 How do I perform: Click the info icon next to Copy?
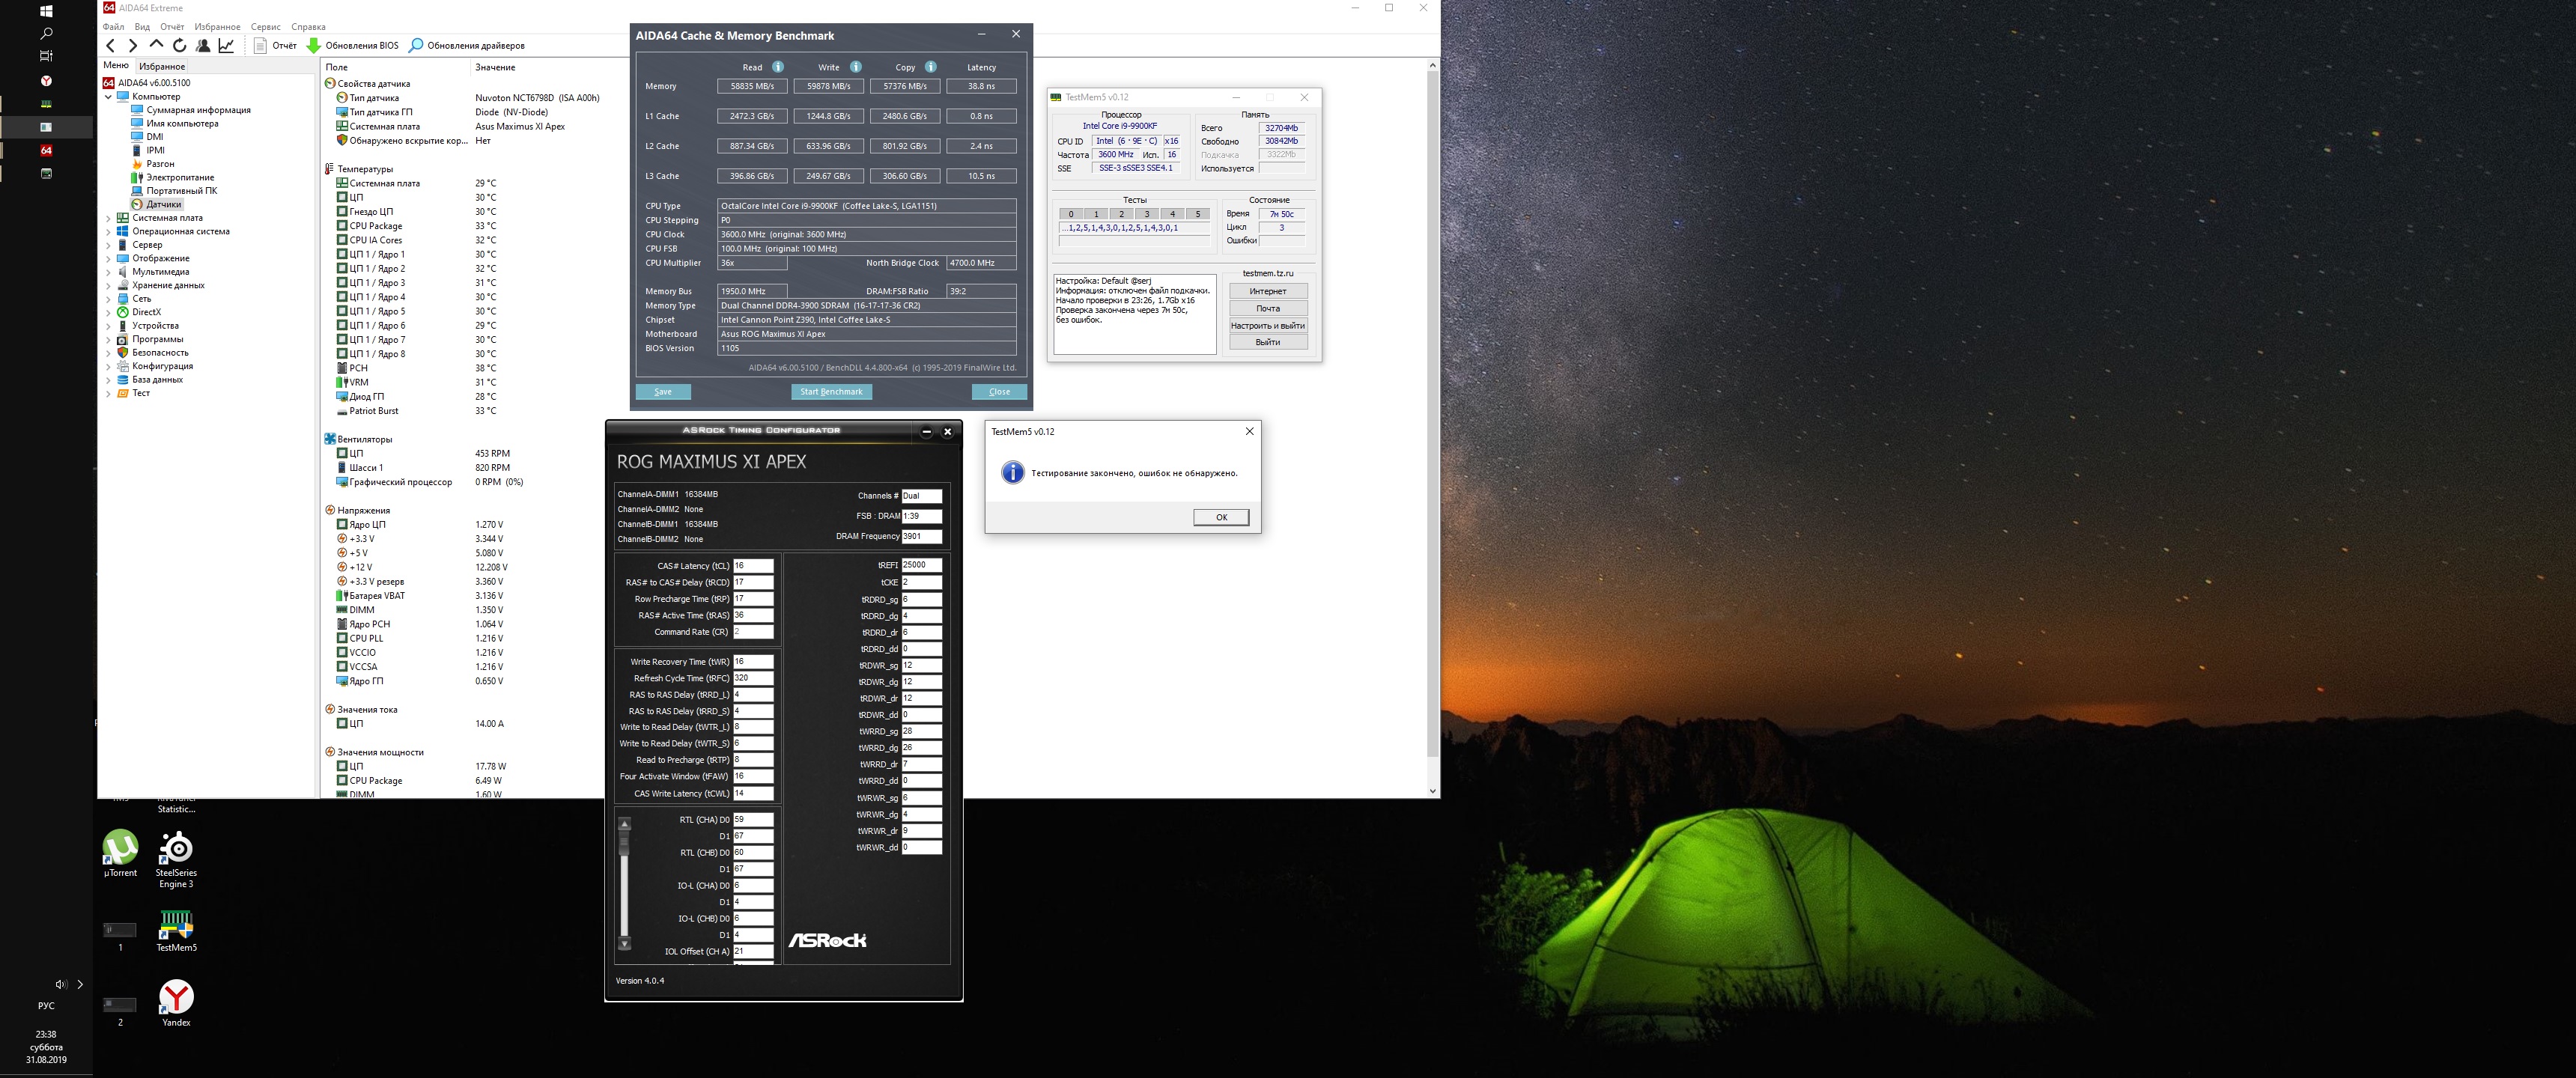pyautogui.click(x=931, y=67)
